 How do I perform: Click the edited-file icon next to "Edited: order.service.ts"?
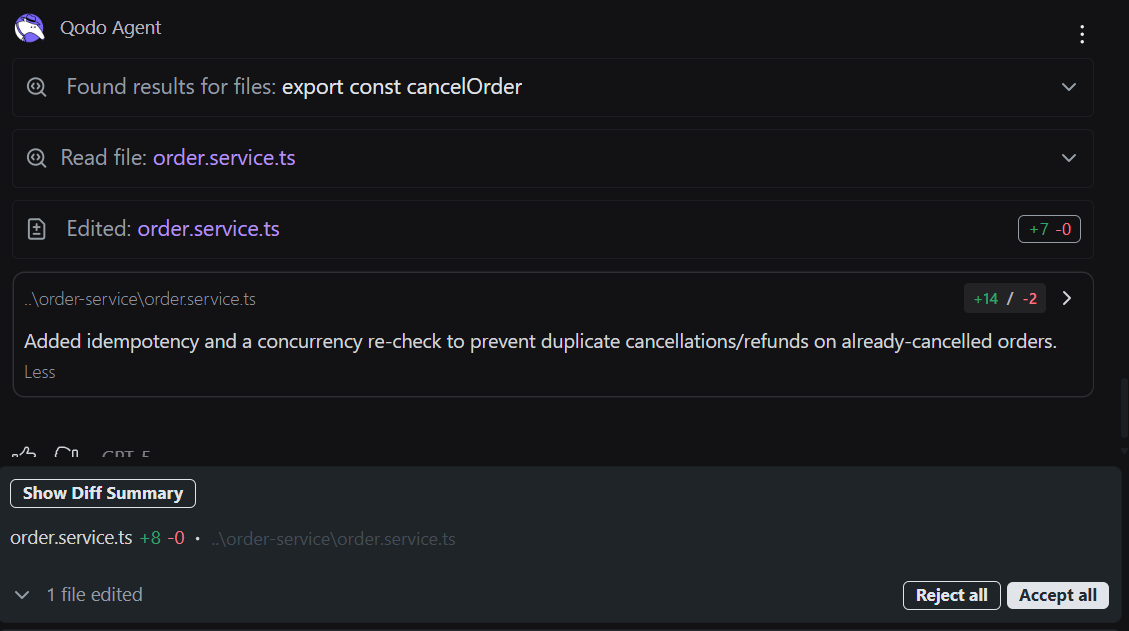point(36,229)
